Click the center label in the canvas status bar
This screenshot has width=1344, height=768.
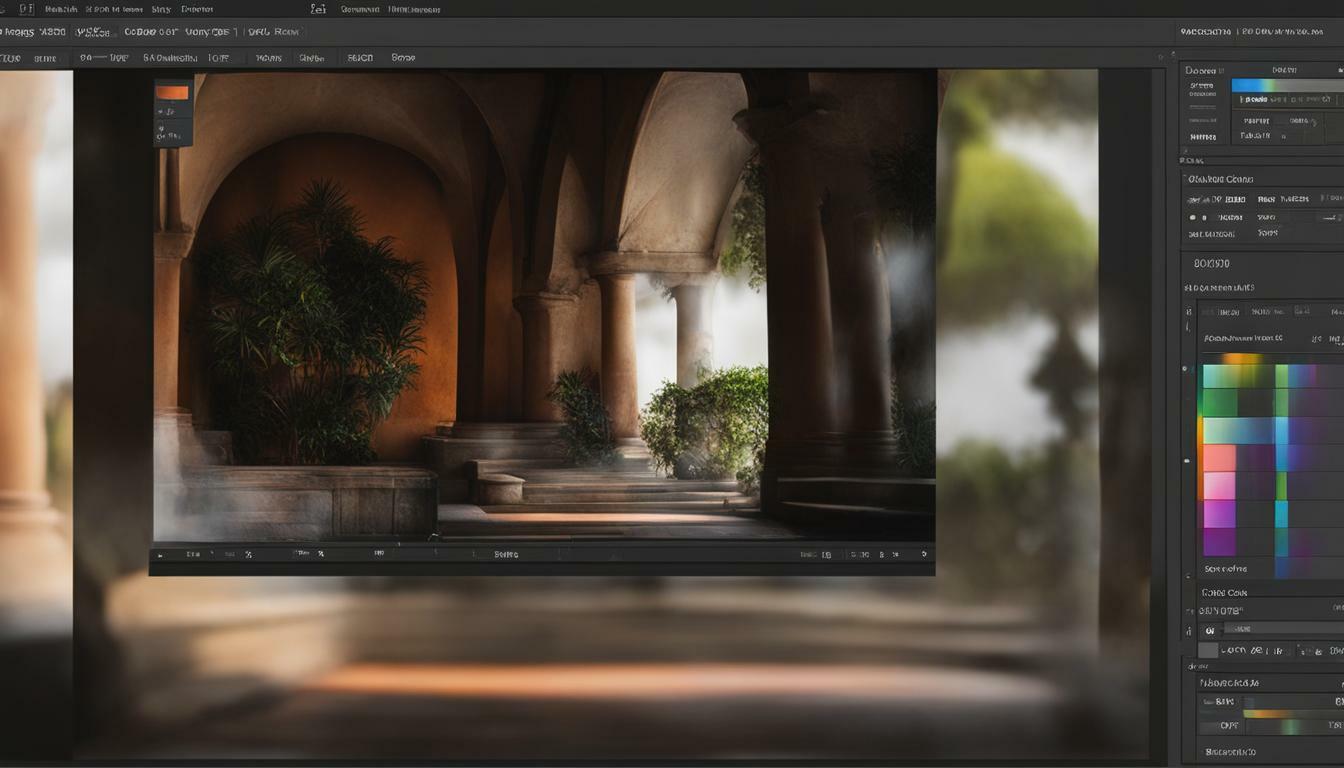[506, 554]
